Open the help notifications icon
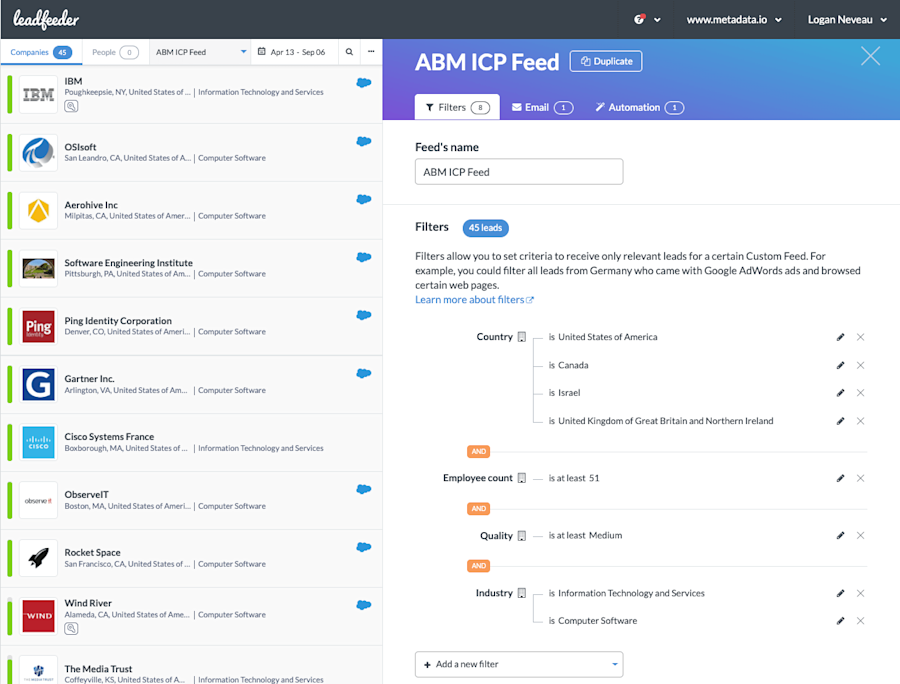The height and width of the screenshot is (684, 900). click(639, 20)
